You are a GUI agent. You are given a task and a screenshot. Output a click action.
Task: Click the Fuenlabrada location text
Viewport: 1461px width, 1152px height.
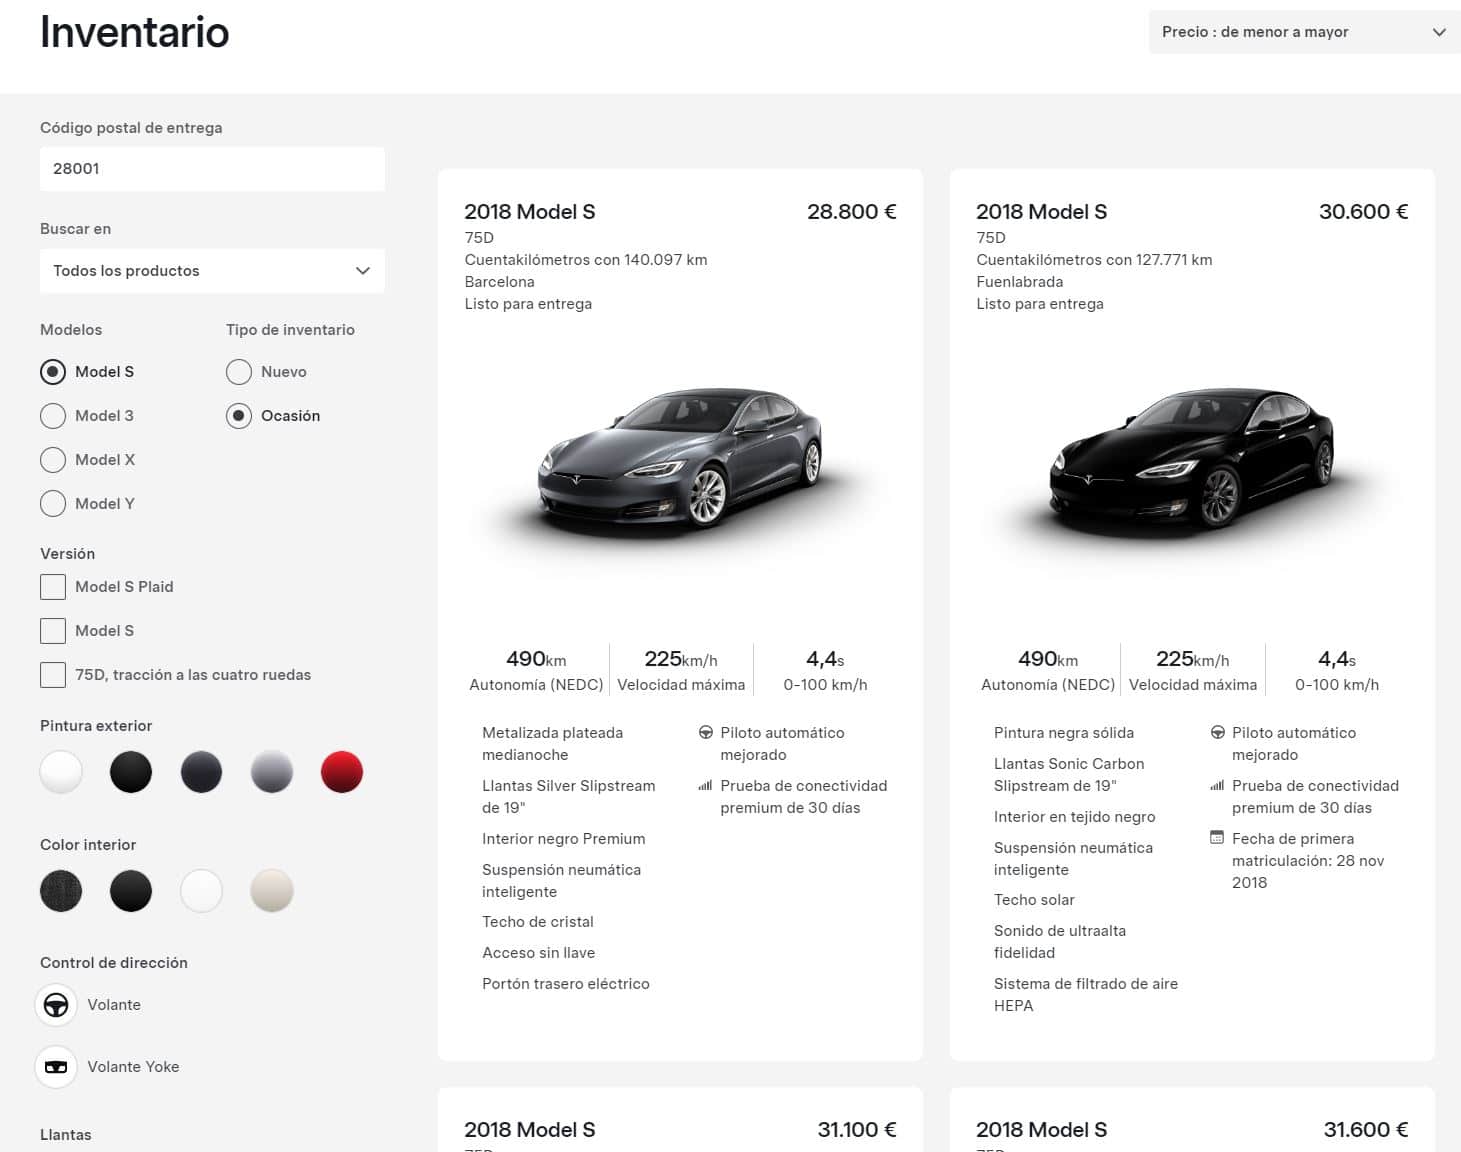click(1019, 282)
